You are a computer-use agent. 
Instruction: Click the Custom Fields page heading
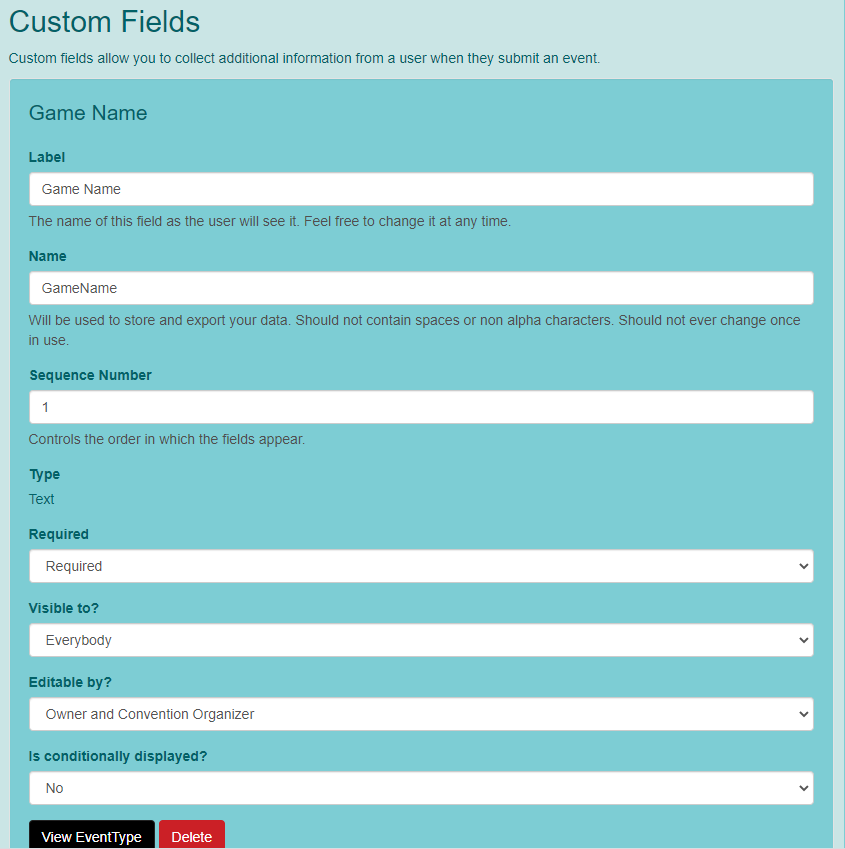(x=104, y=22)
